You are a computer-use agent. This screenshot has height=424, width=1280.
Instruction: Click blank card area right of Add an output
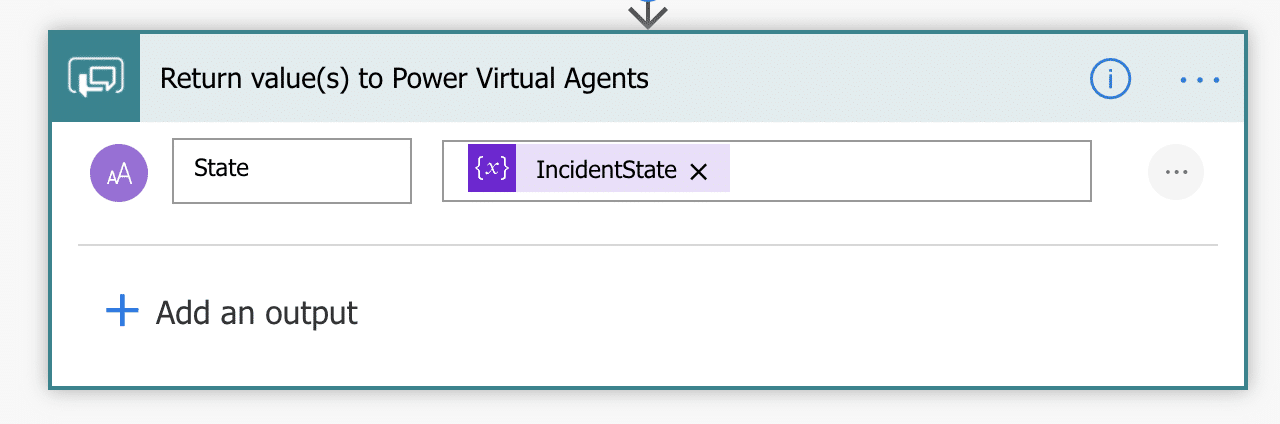(x=750, y=313)
